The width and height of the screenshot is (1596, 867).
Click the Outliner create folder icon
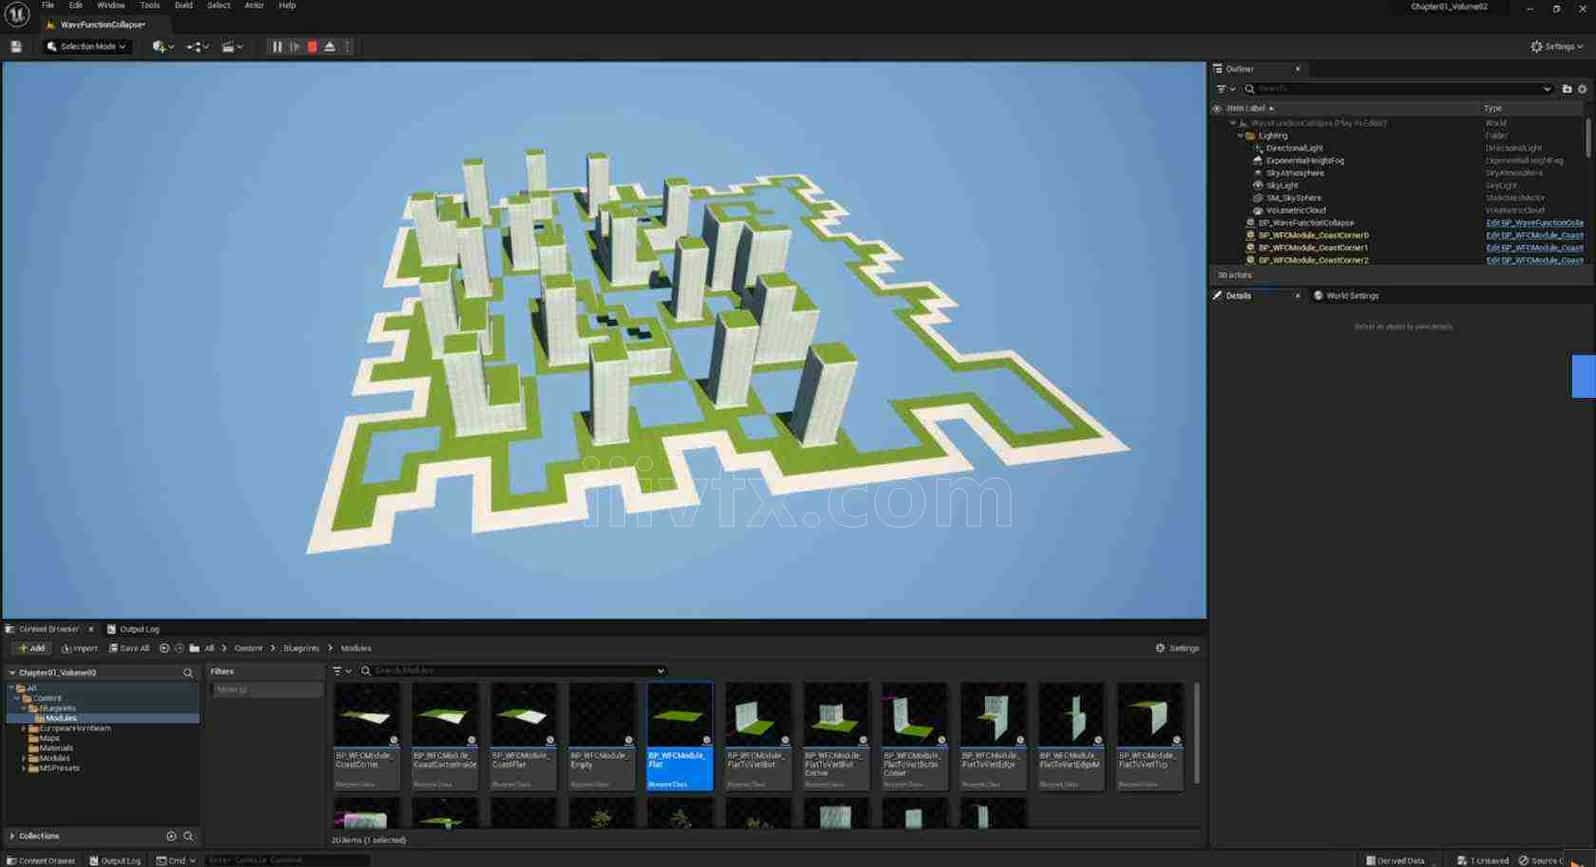tap(1567, 89)
